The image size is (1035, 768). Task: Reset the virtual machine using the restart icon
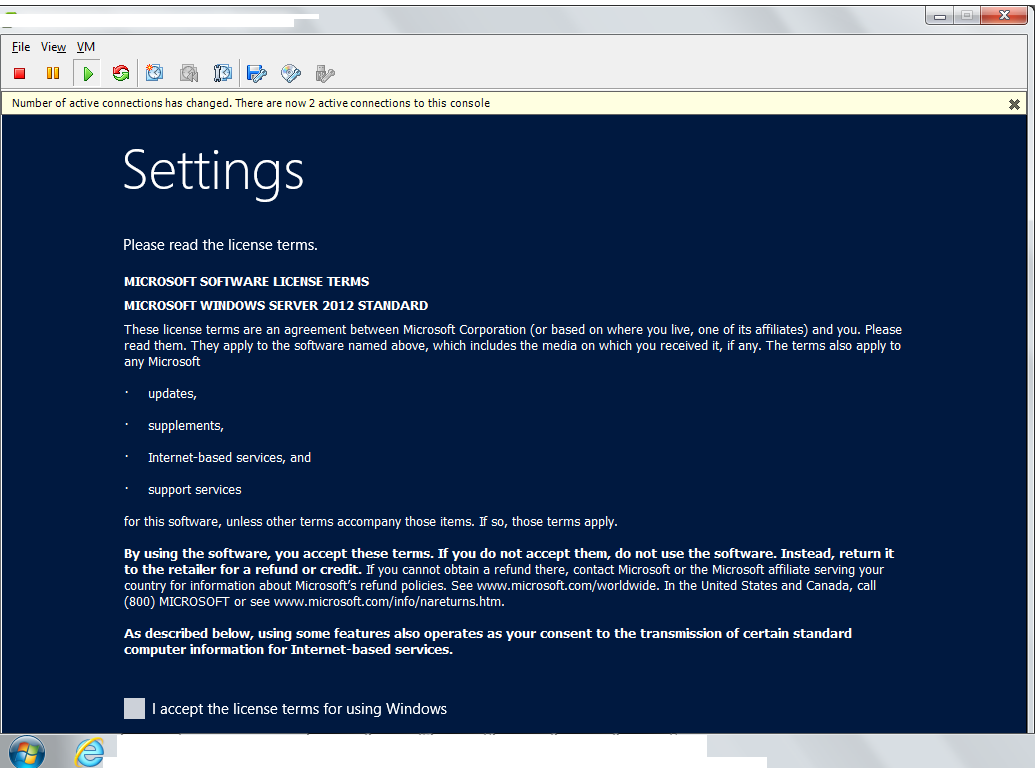pos(121,73)
